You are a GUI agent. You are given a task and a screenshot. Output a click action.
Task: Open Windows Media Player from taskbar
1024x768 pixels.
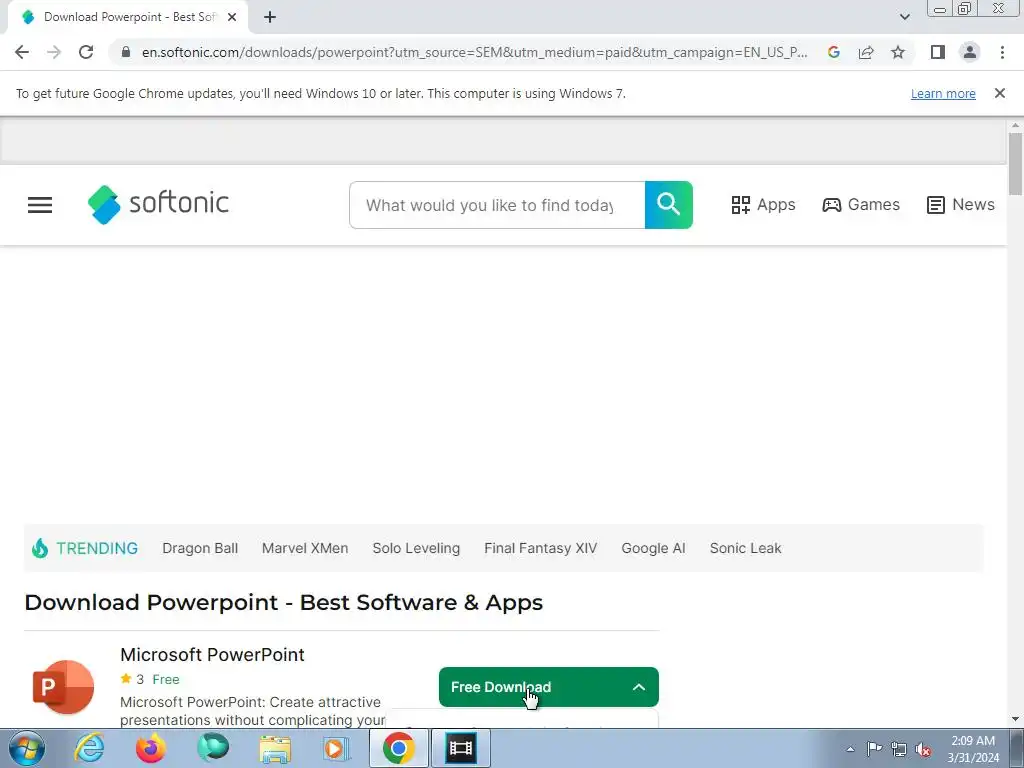pyautogui.click(x=336, y=748)
